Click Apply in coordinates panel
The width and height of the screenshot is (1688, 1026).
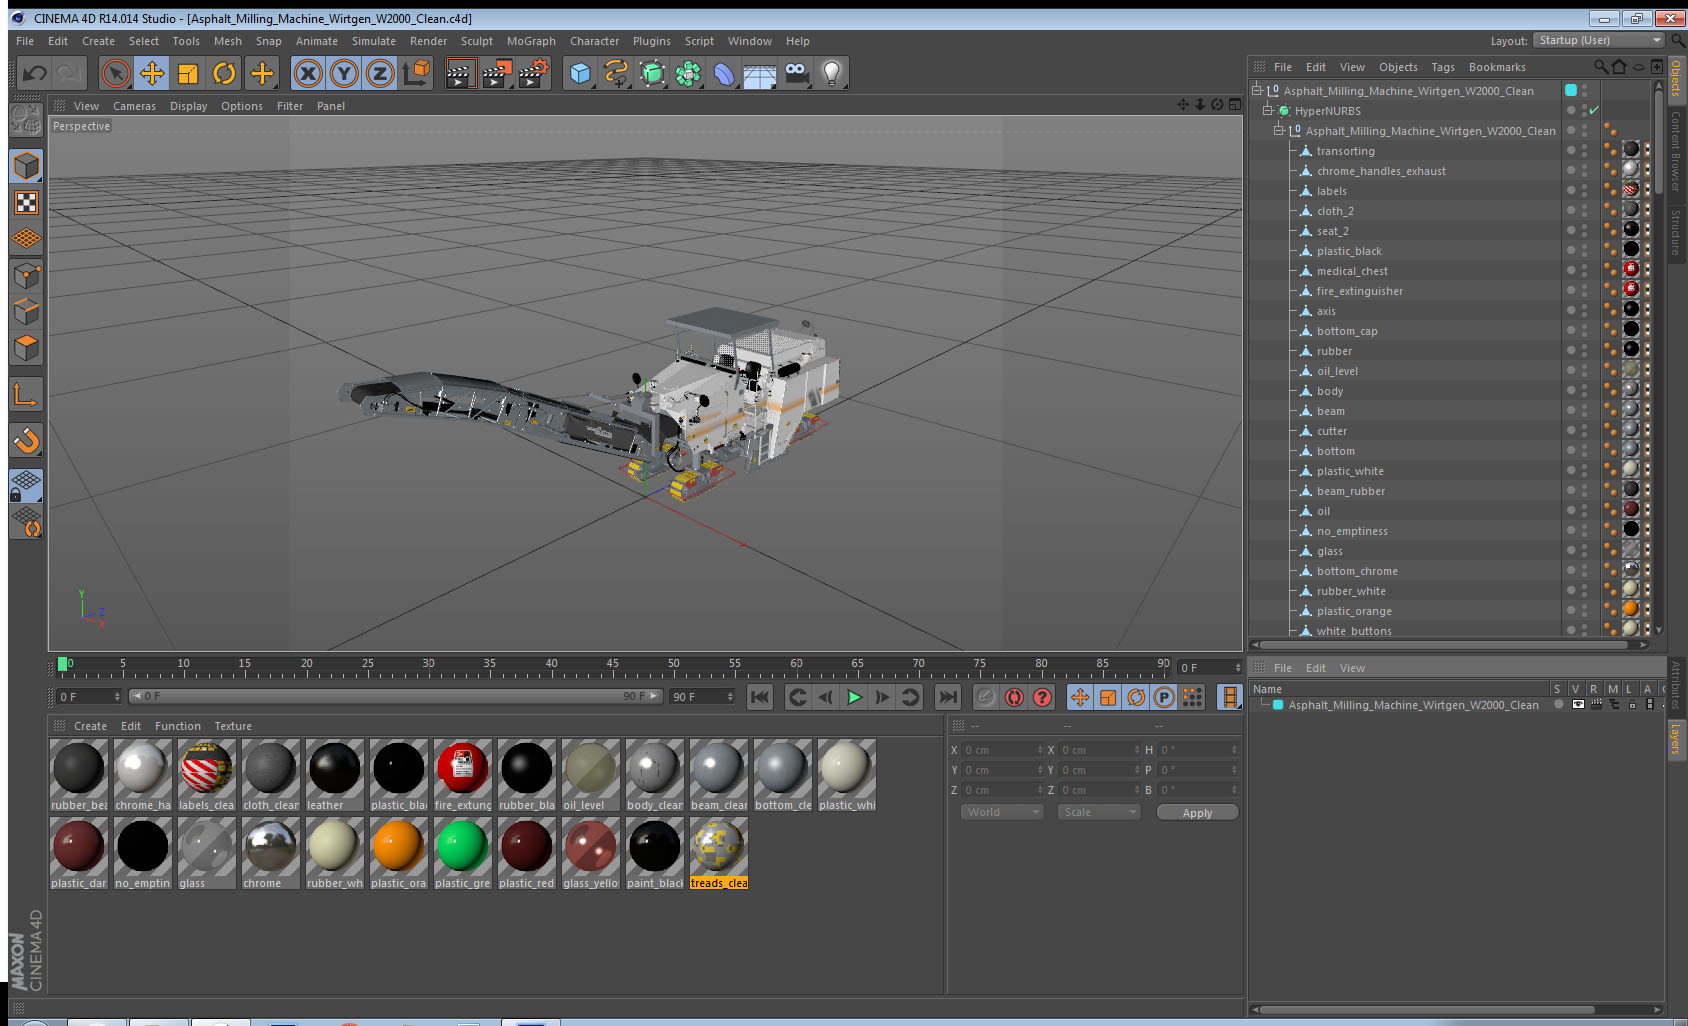tap(1197, 813)
